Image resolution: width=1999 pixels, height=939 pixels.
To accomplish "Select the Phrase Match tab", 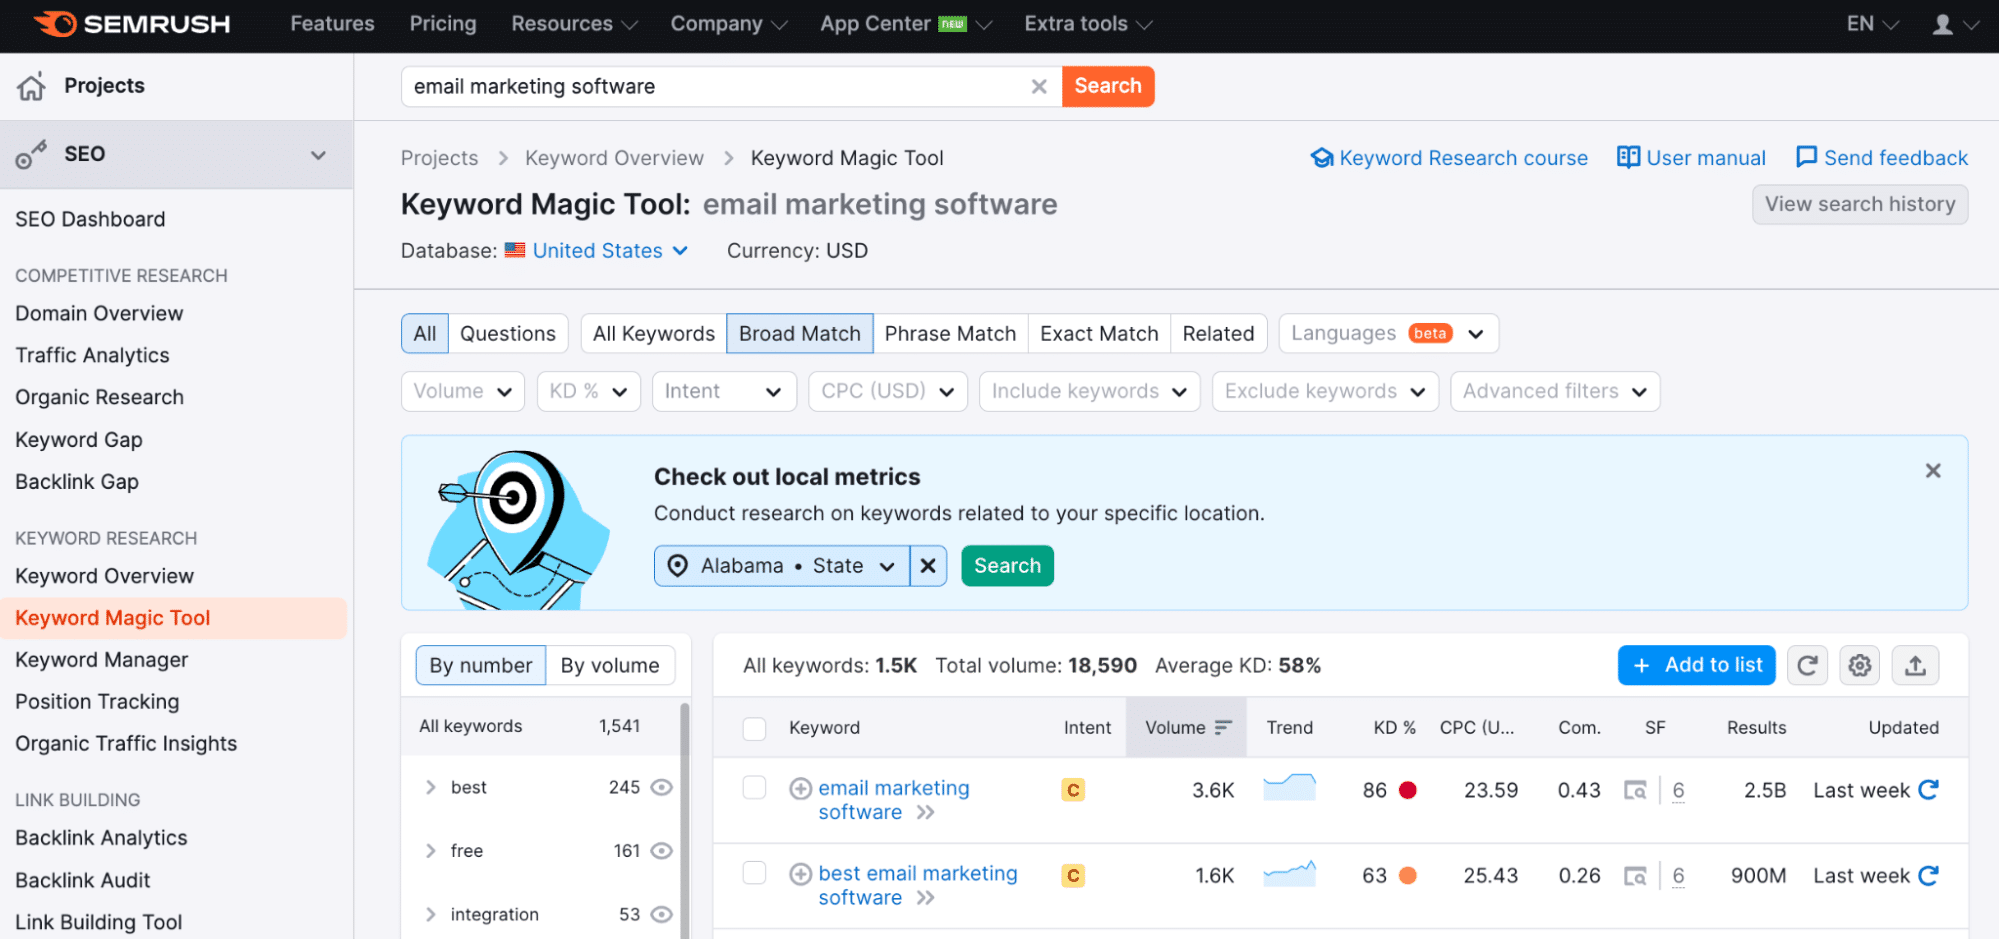I will (x=950, y=334).
